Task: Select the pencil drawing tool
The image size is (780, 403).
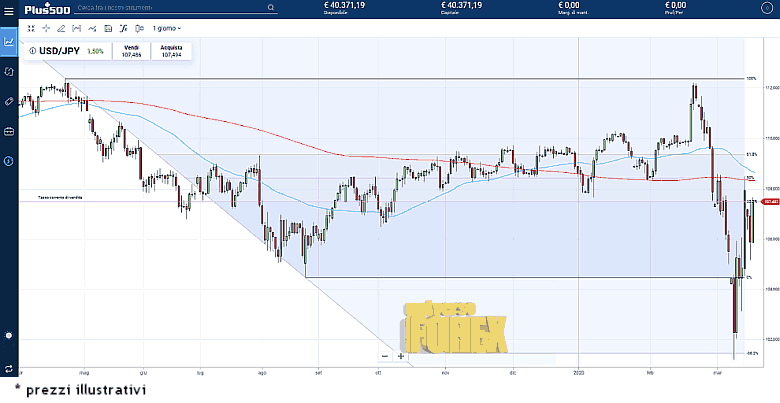Action: point(61,28)
